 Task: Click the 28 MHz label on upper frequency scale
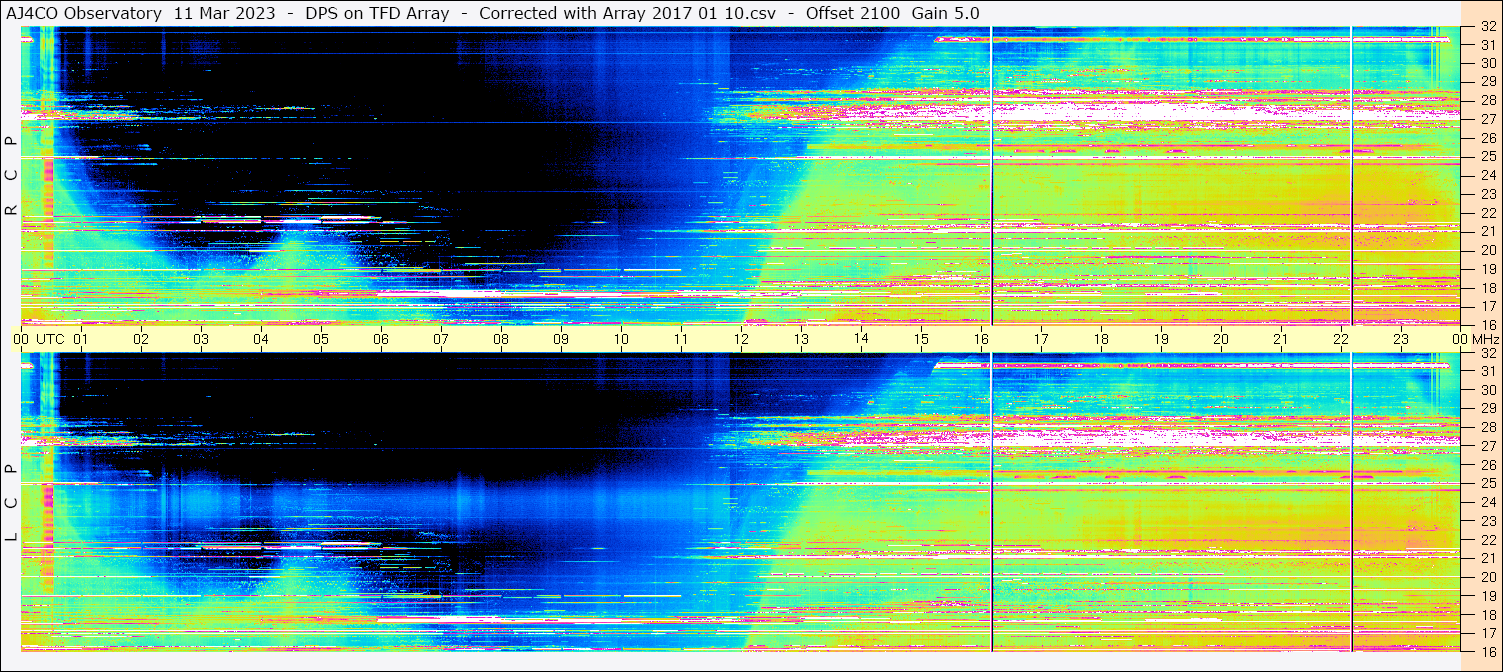pos(1487,100)
